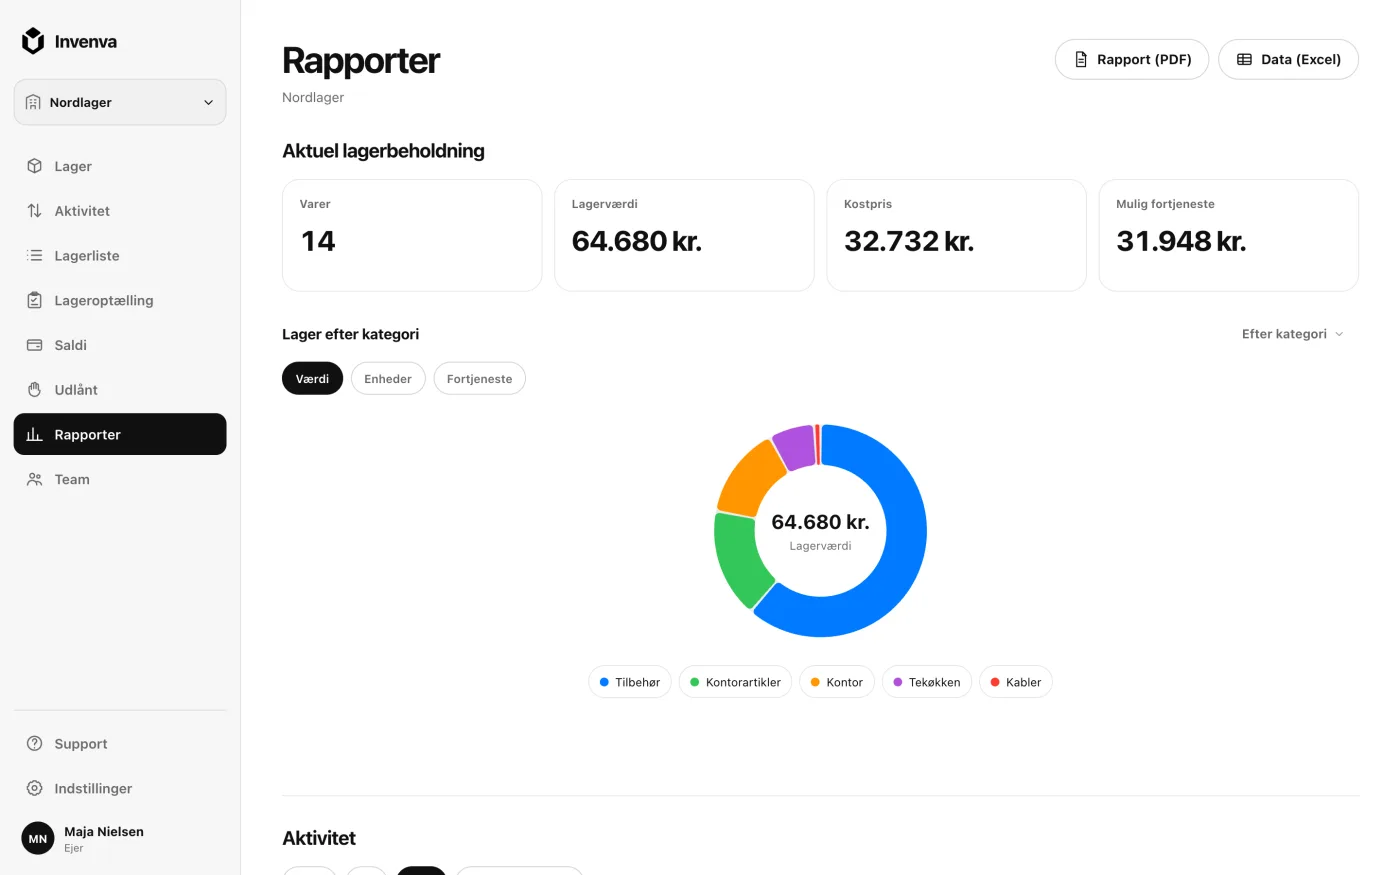
Task: Open Maja Nielsen's profile
Action: click(120, 839)
